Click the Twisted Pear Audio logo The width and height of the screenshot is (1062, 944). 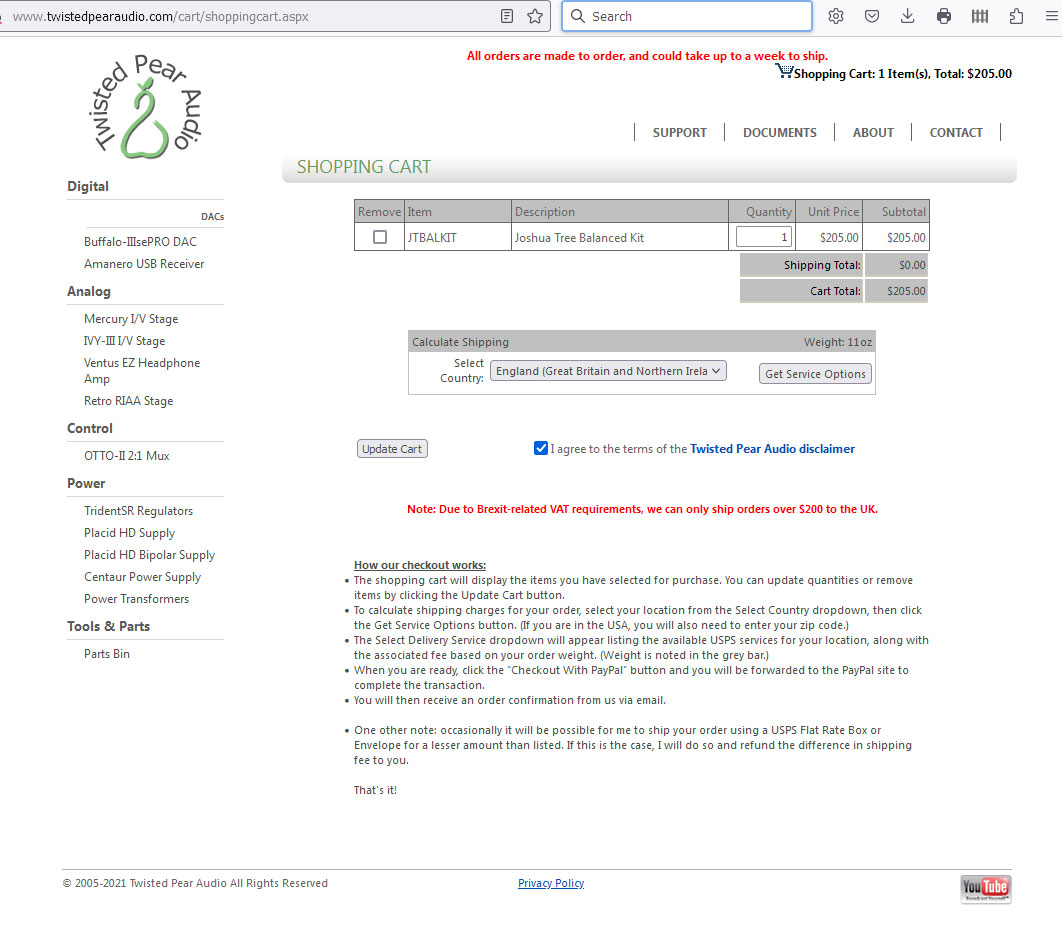coord(145,105)
